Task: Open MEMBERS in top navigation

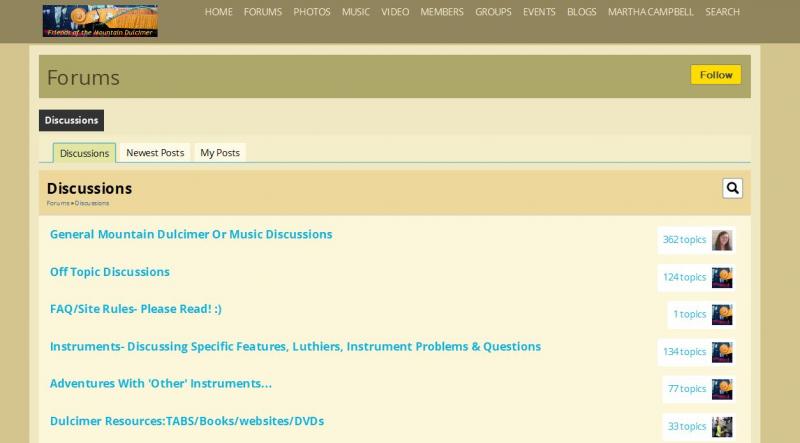Action: point(442,12)
